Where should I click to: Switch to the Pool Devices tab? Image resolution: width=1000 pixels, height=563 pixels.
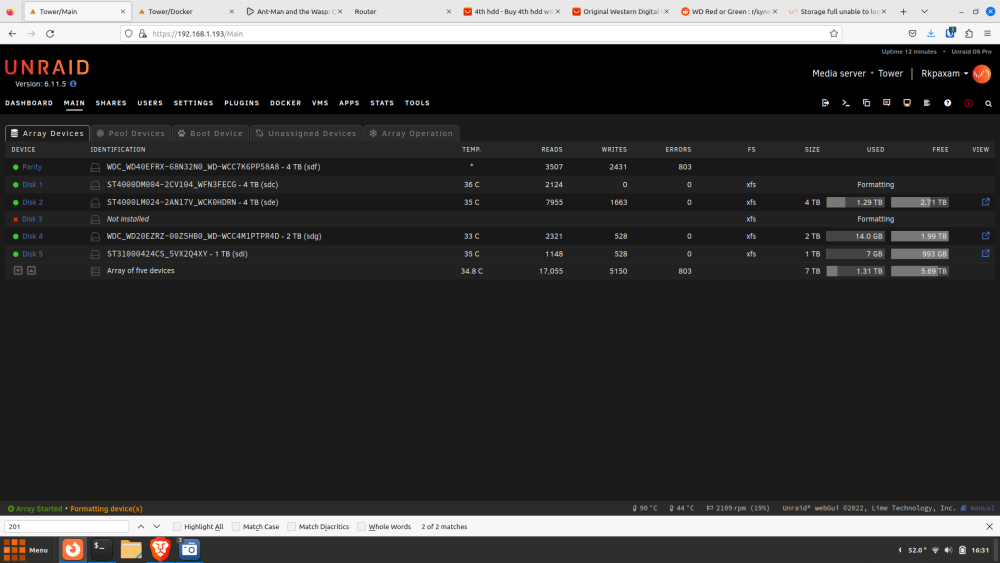coord(131,133)
